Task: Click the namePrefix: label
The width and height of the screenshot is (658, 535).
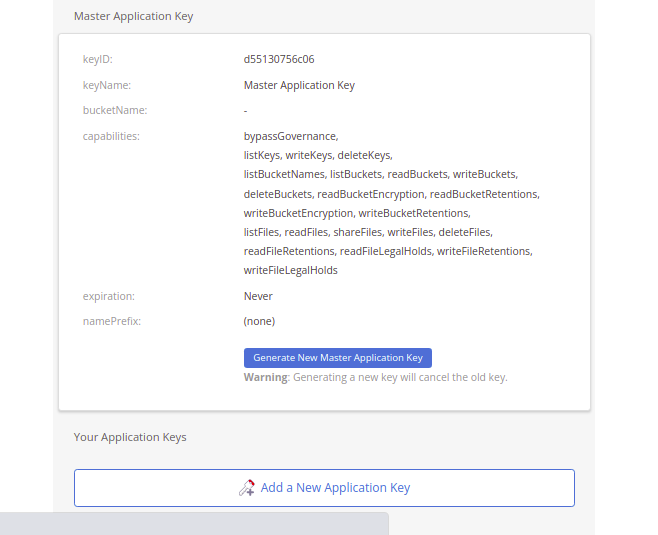Action: 112,321
